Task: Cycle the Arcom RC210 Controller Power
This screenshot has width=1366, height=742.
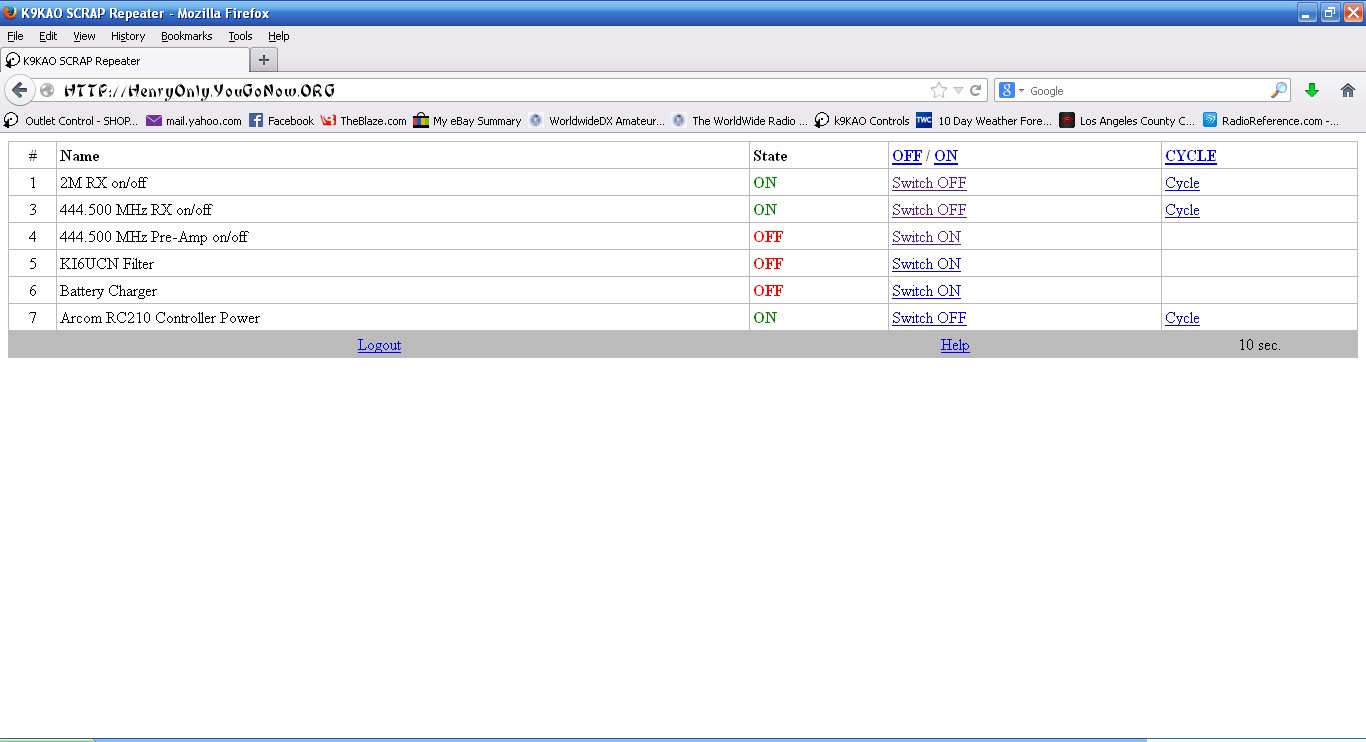Action: (1182, 318)
